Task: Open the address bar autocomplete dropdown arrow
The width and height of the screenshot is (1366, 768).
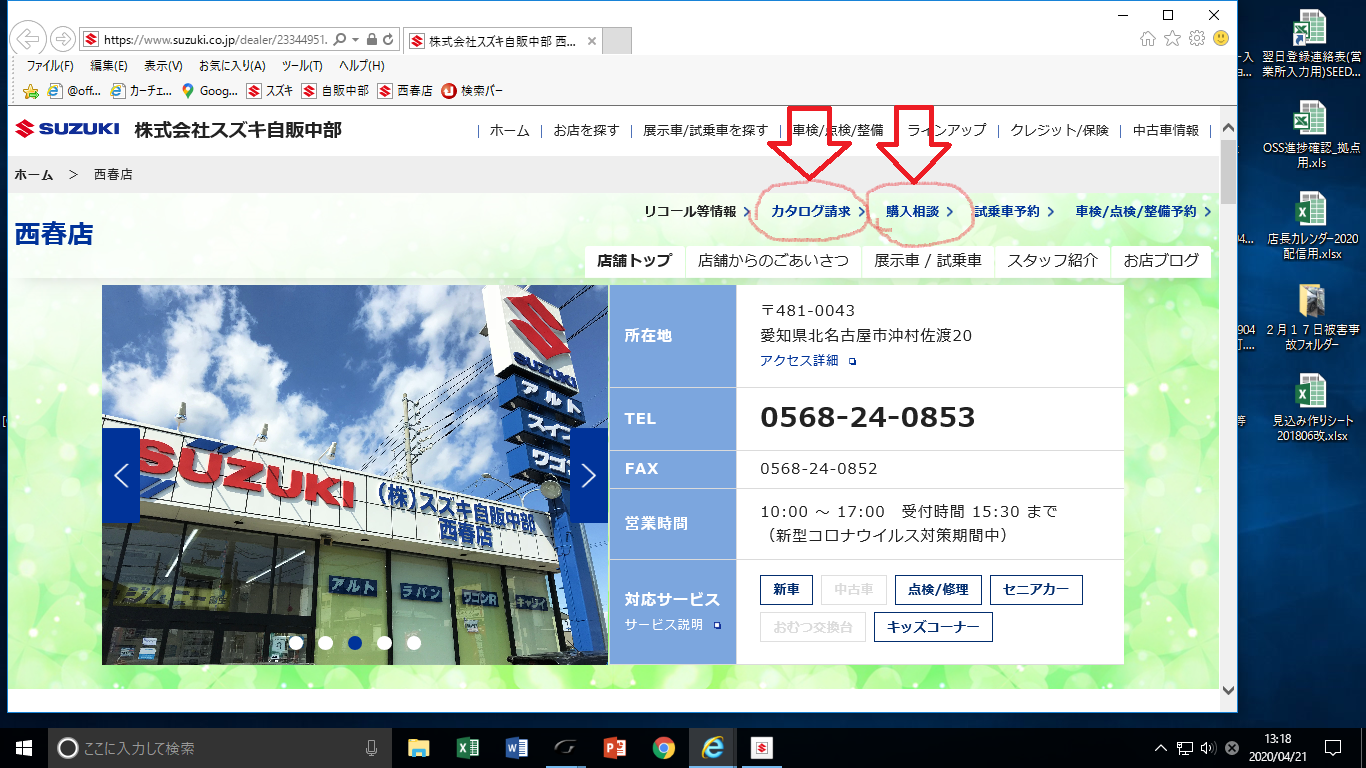Action: pyautogui.click(x=356, y=40)
